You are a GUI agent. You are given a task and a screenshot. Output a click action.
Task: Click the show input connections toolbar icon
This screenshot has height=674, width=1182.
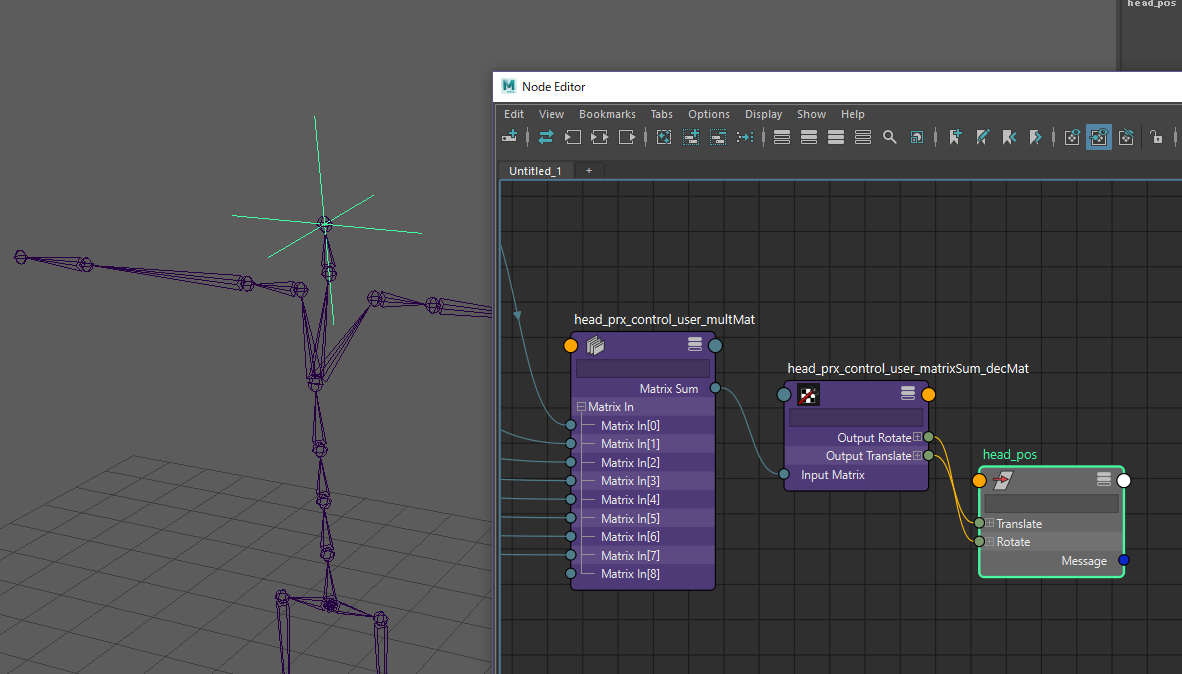(x=573, y=137)
